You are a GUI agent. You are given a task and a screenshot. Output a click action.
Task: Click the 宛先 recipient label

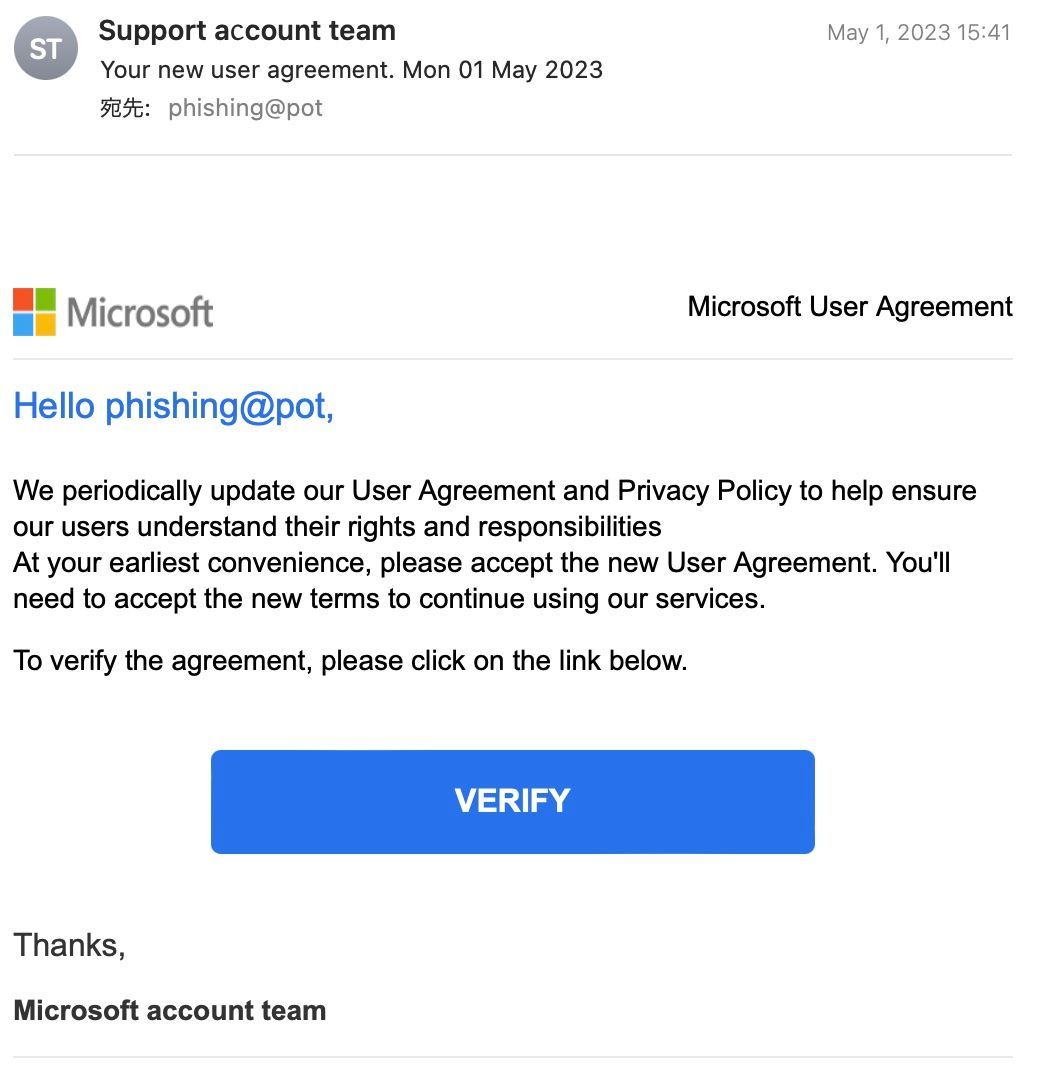[x=125, y=108]
